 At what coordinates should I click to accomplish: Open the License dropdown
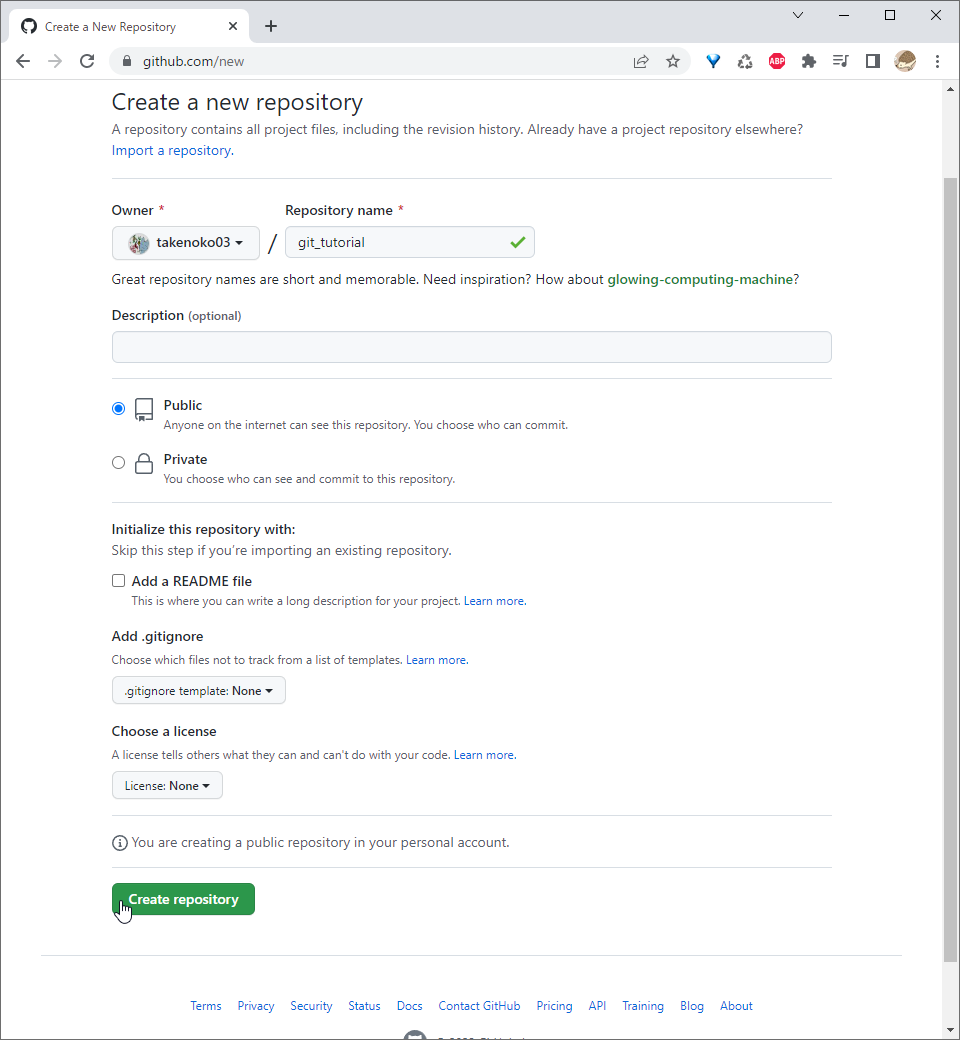[167, 785]
